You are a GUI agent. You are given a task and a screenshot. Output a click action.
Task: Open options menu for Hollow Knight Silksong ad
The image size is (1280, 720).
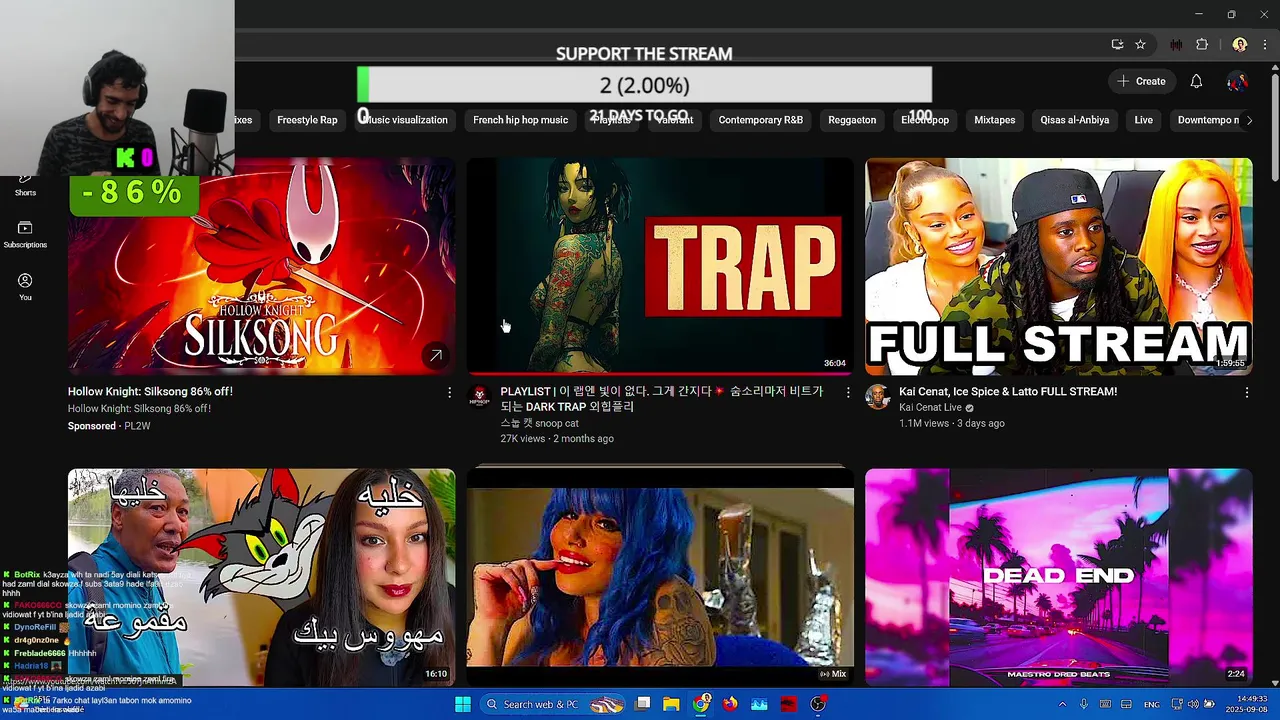point(449,393)
